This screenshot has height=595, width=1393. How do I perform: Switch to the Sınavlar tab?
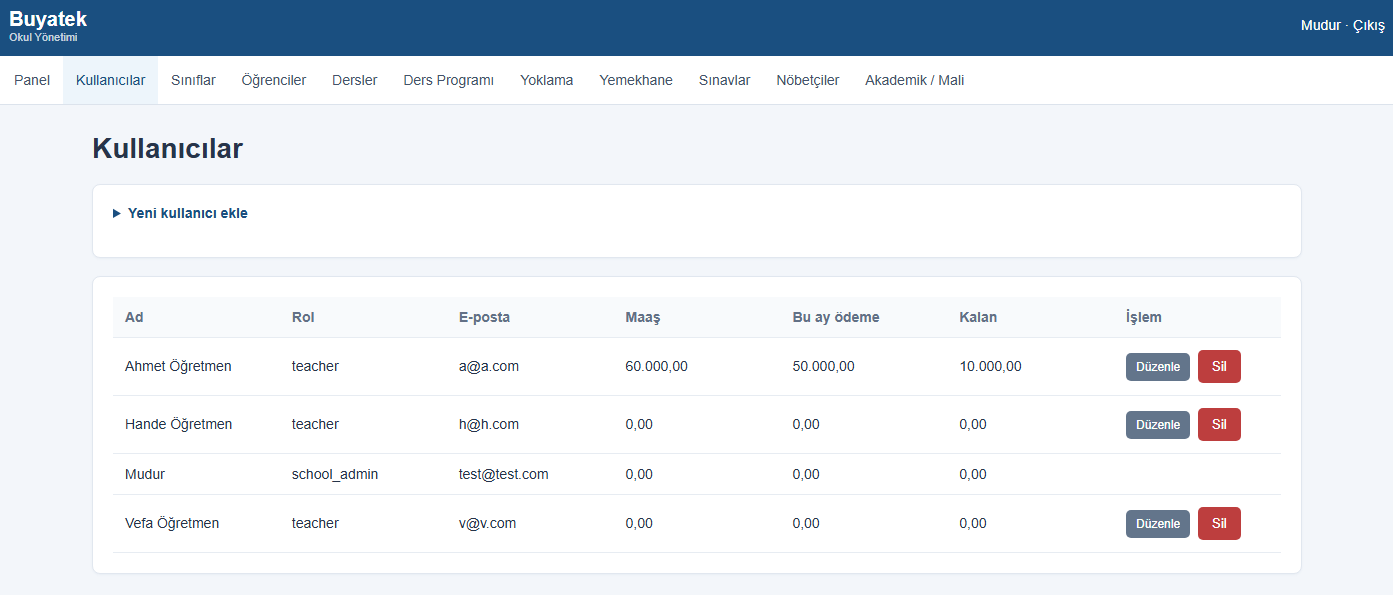pyautogui.click(x=725, y=80)
